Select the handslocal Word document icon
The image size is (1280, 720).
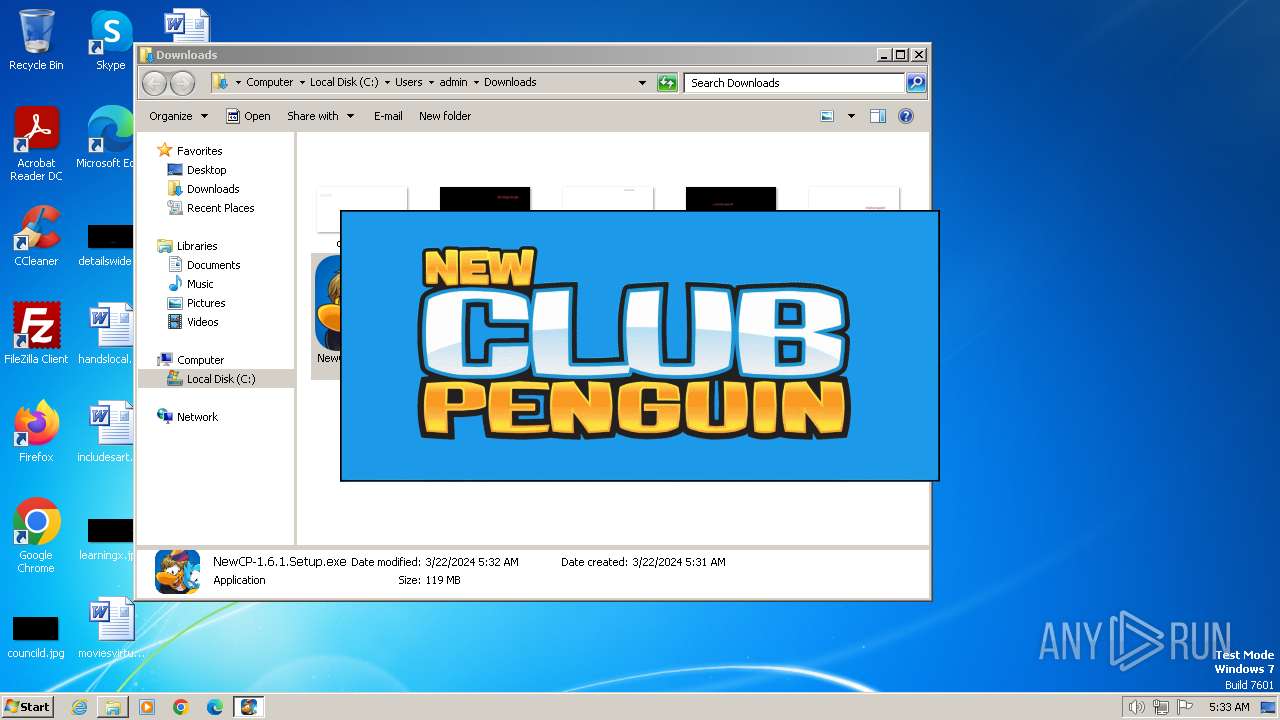pos(106,334)
